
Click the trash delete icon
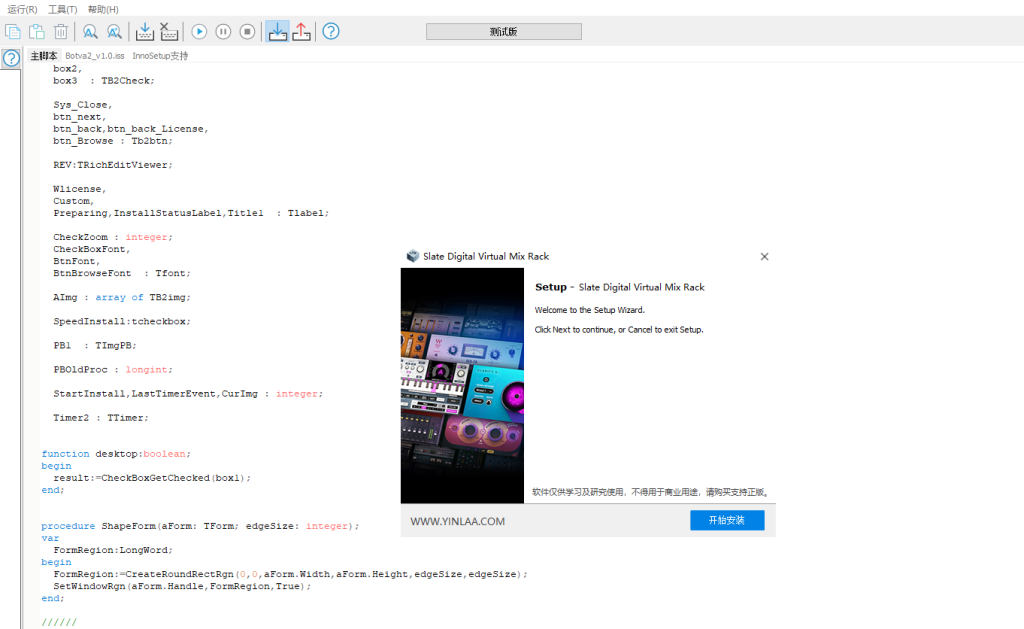(61, 32)
